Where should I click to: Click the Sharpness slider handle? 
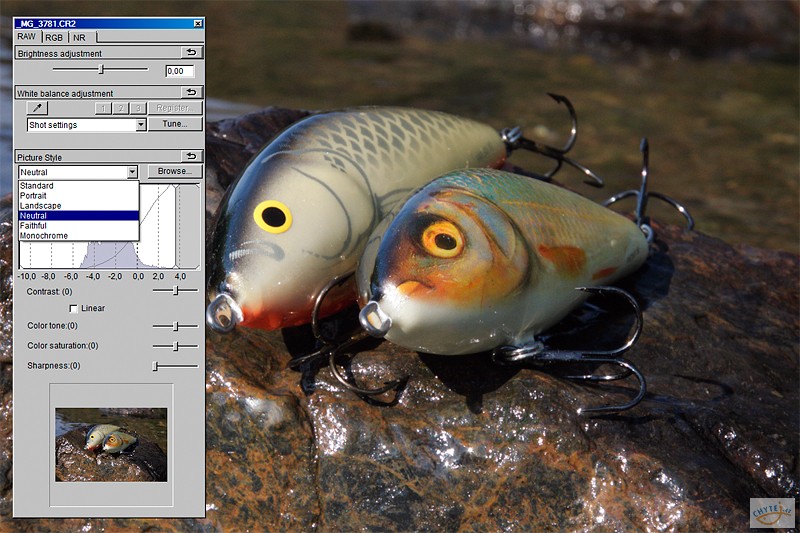pyautogui.click(x=156, y=366)
